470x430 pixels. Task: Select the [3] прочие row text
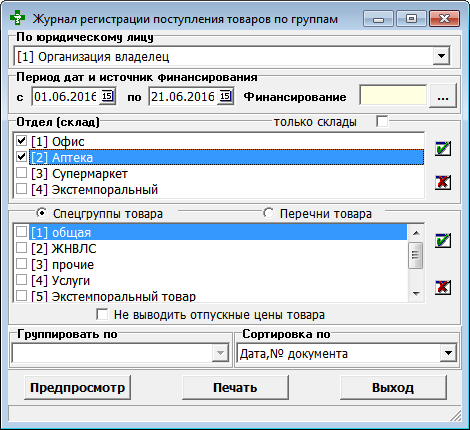[62, 265]
